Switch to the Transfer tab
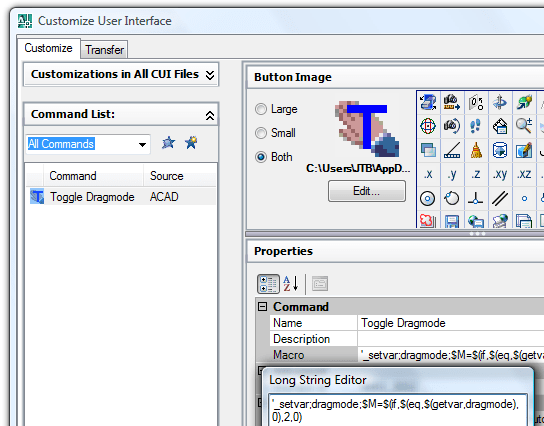 pyautogui.click(x=104, y=50)
